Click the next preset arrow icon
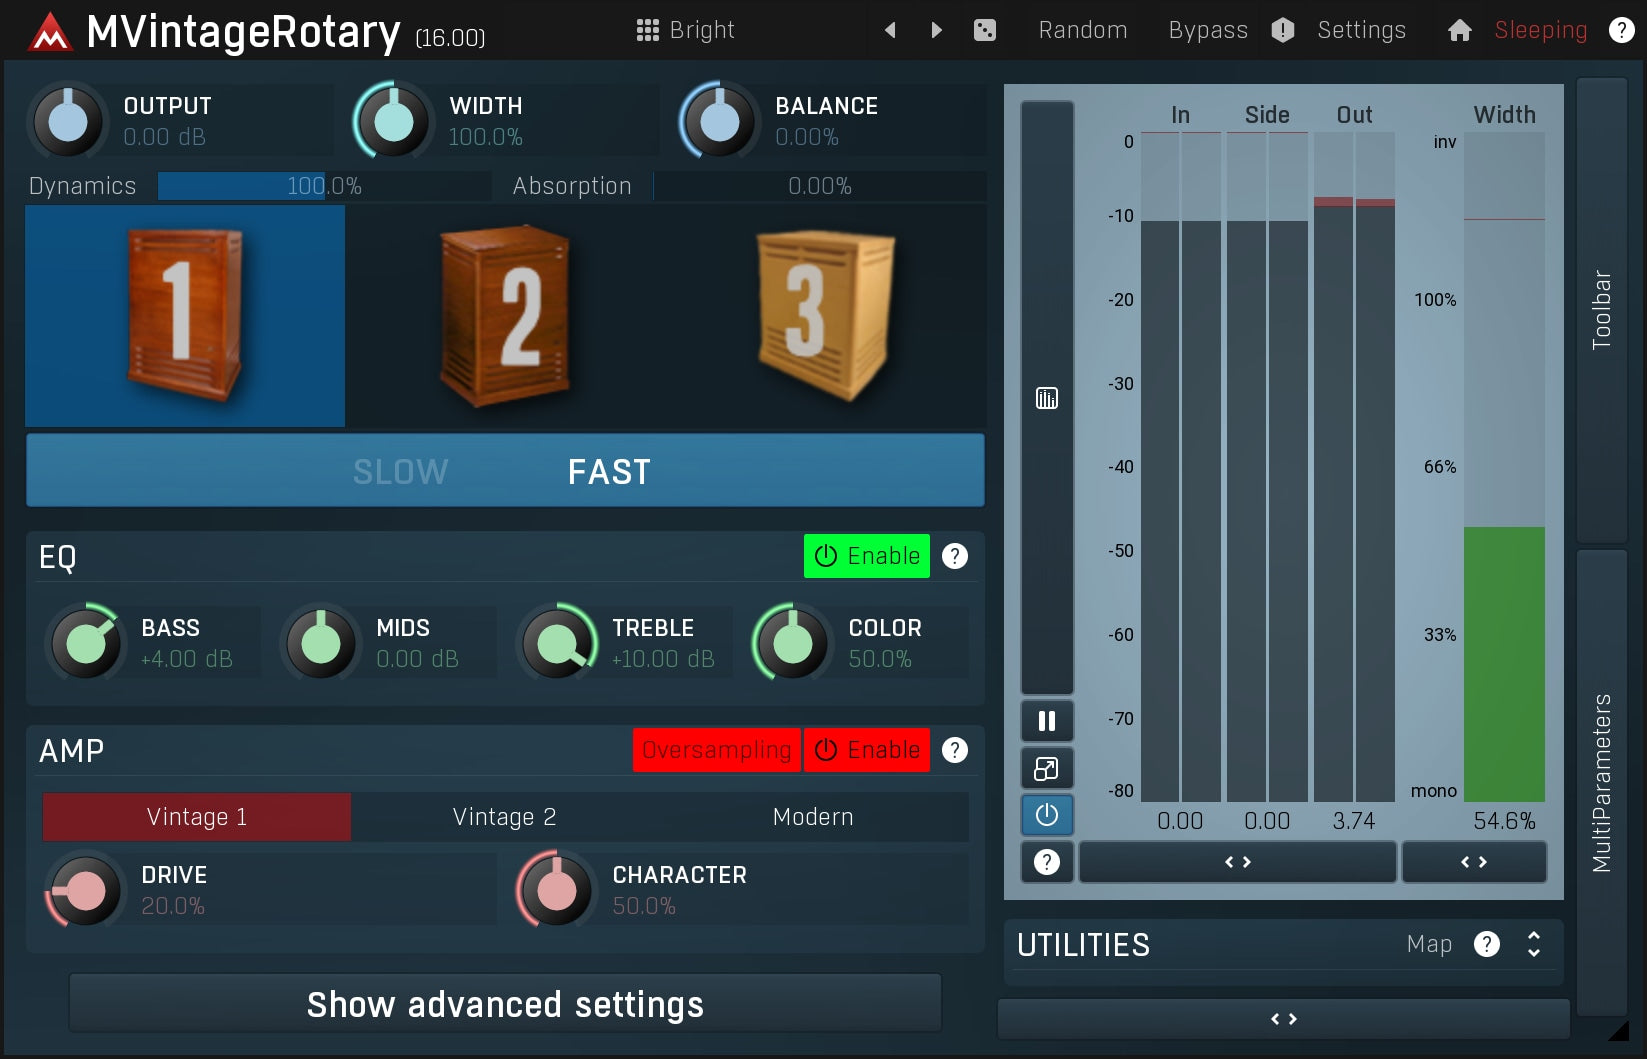This screenshot has width=1647, height=1059. (935, 29)
